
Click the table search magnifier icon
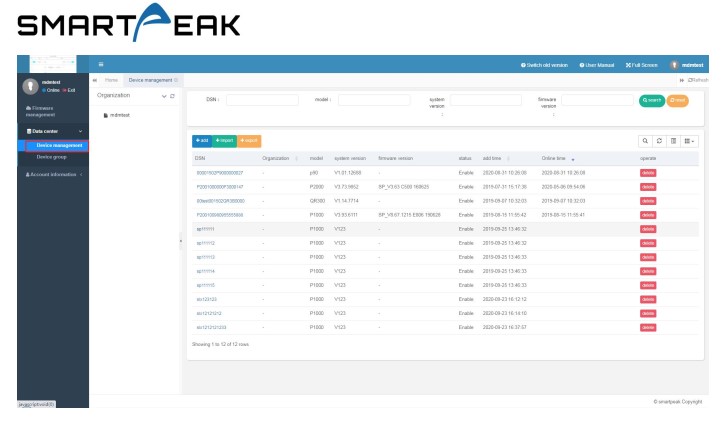[x=645, y=141]
